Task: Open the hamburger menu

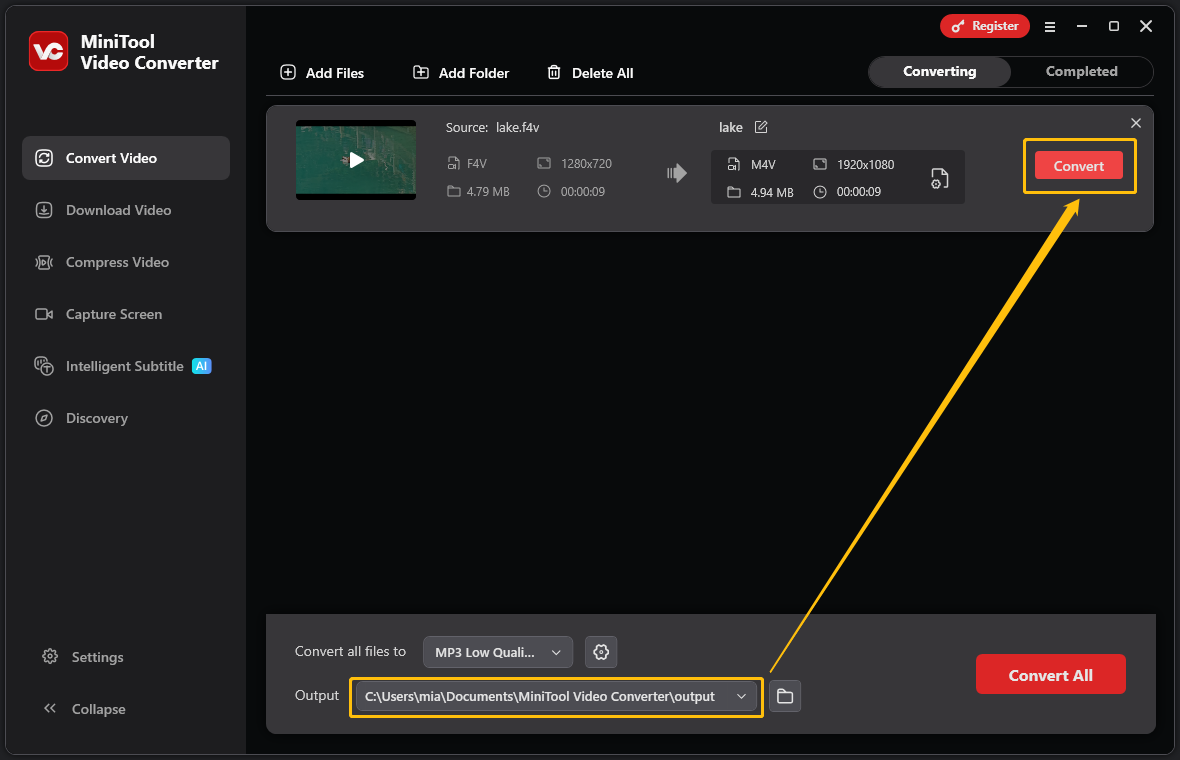Action: pyautogui.click(x=1050, y=27)
